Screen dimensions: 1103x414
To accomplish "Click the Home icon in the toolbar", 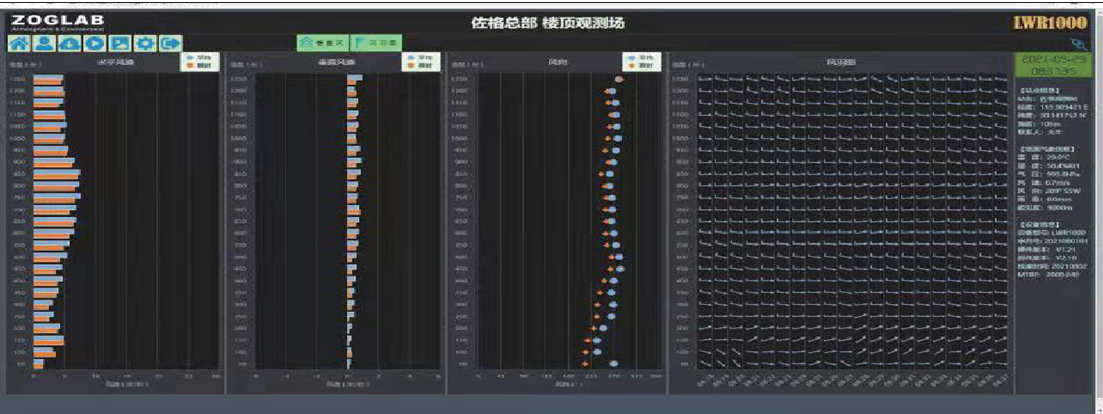I will (18, 43).
